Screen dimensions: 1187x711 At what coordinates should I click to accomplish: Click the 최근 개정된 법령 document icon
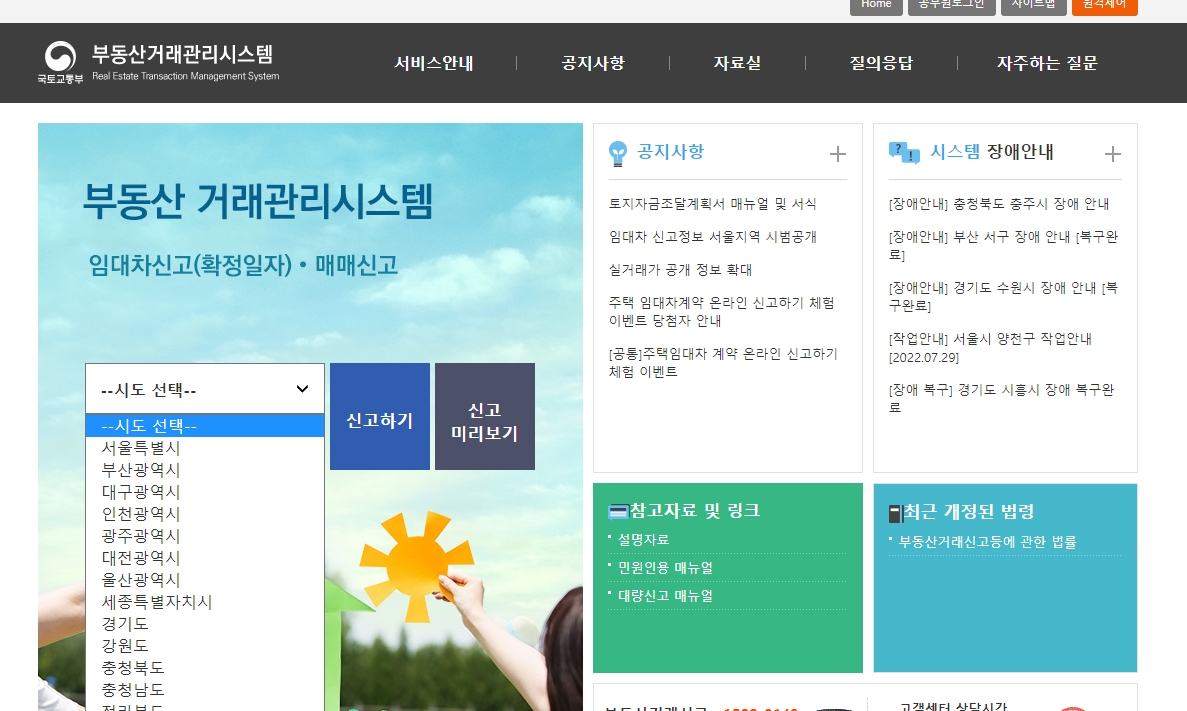point(896,513)
